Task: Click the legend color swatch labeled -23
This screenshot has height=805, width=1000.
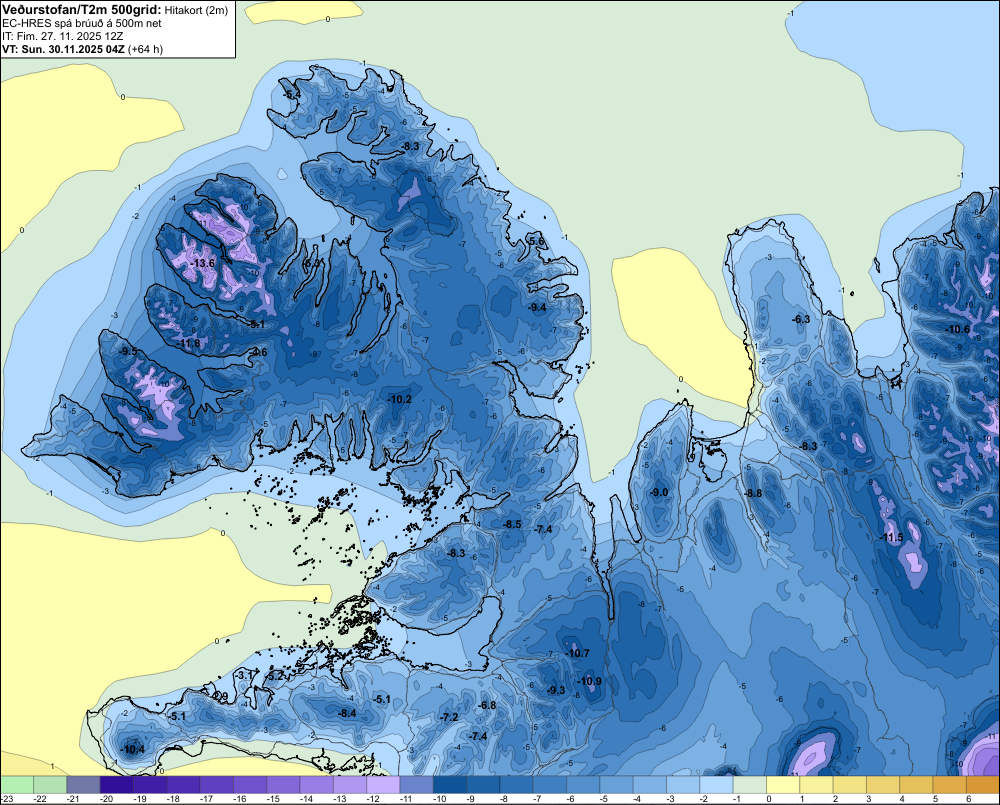Action: 17,785
